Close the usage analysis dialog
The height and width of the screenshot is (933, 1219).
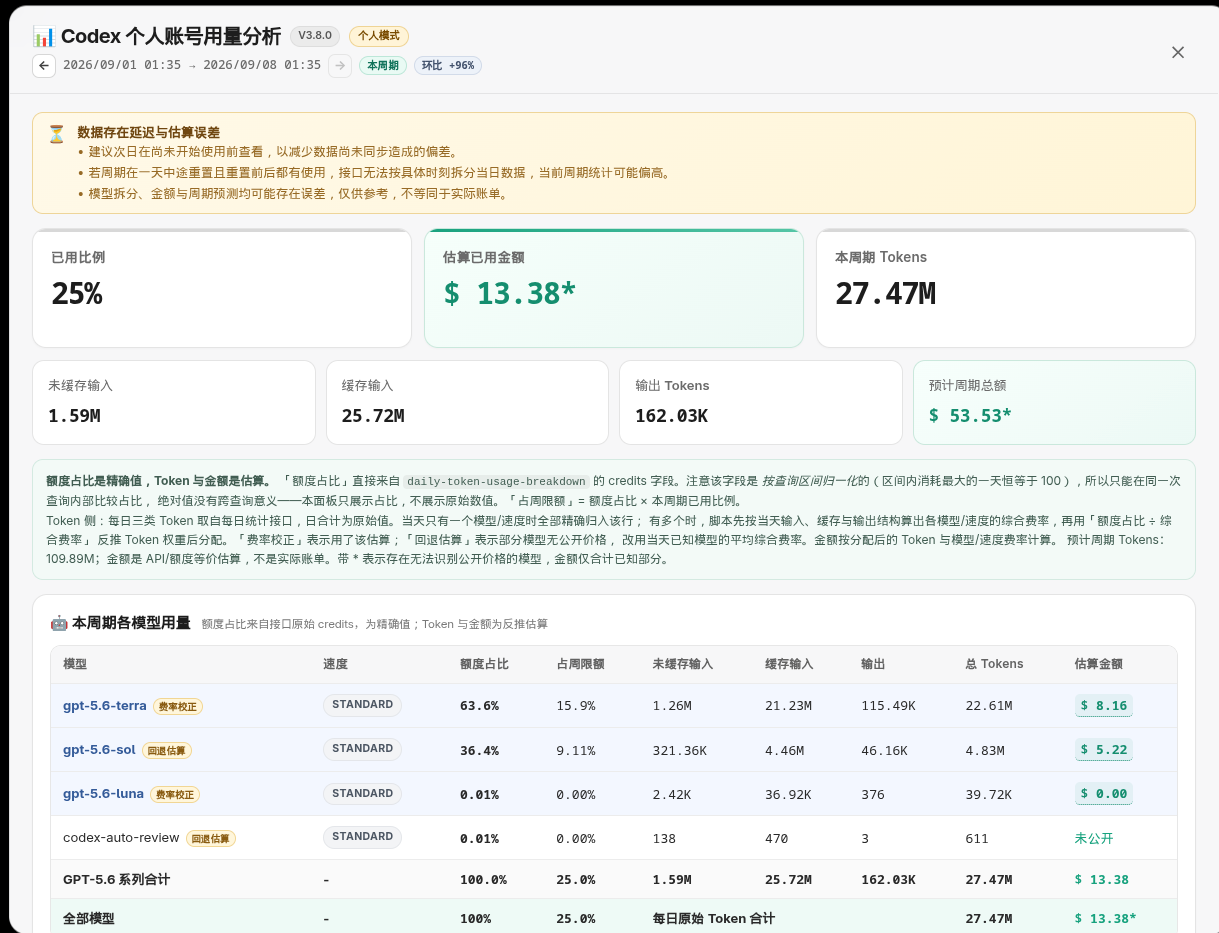(1178, 52)
